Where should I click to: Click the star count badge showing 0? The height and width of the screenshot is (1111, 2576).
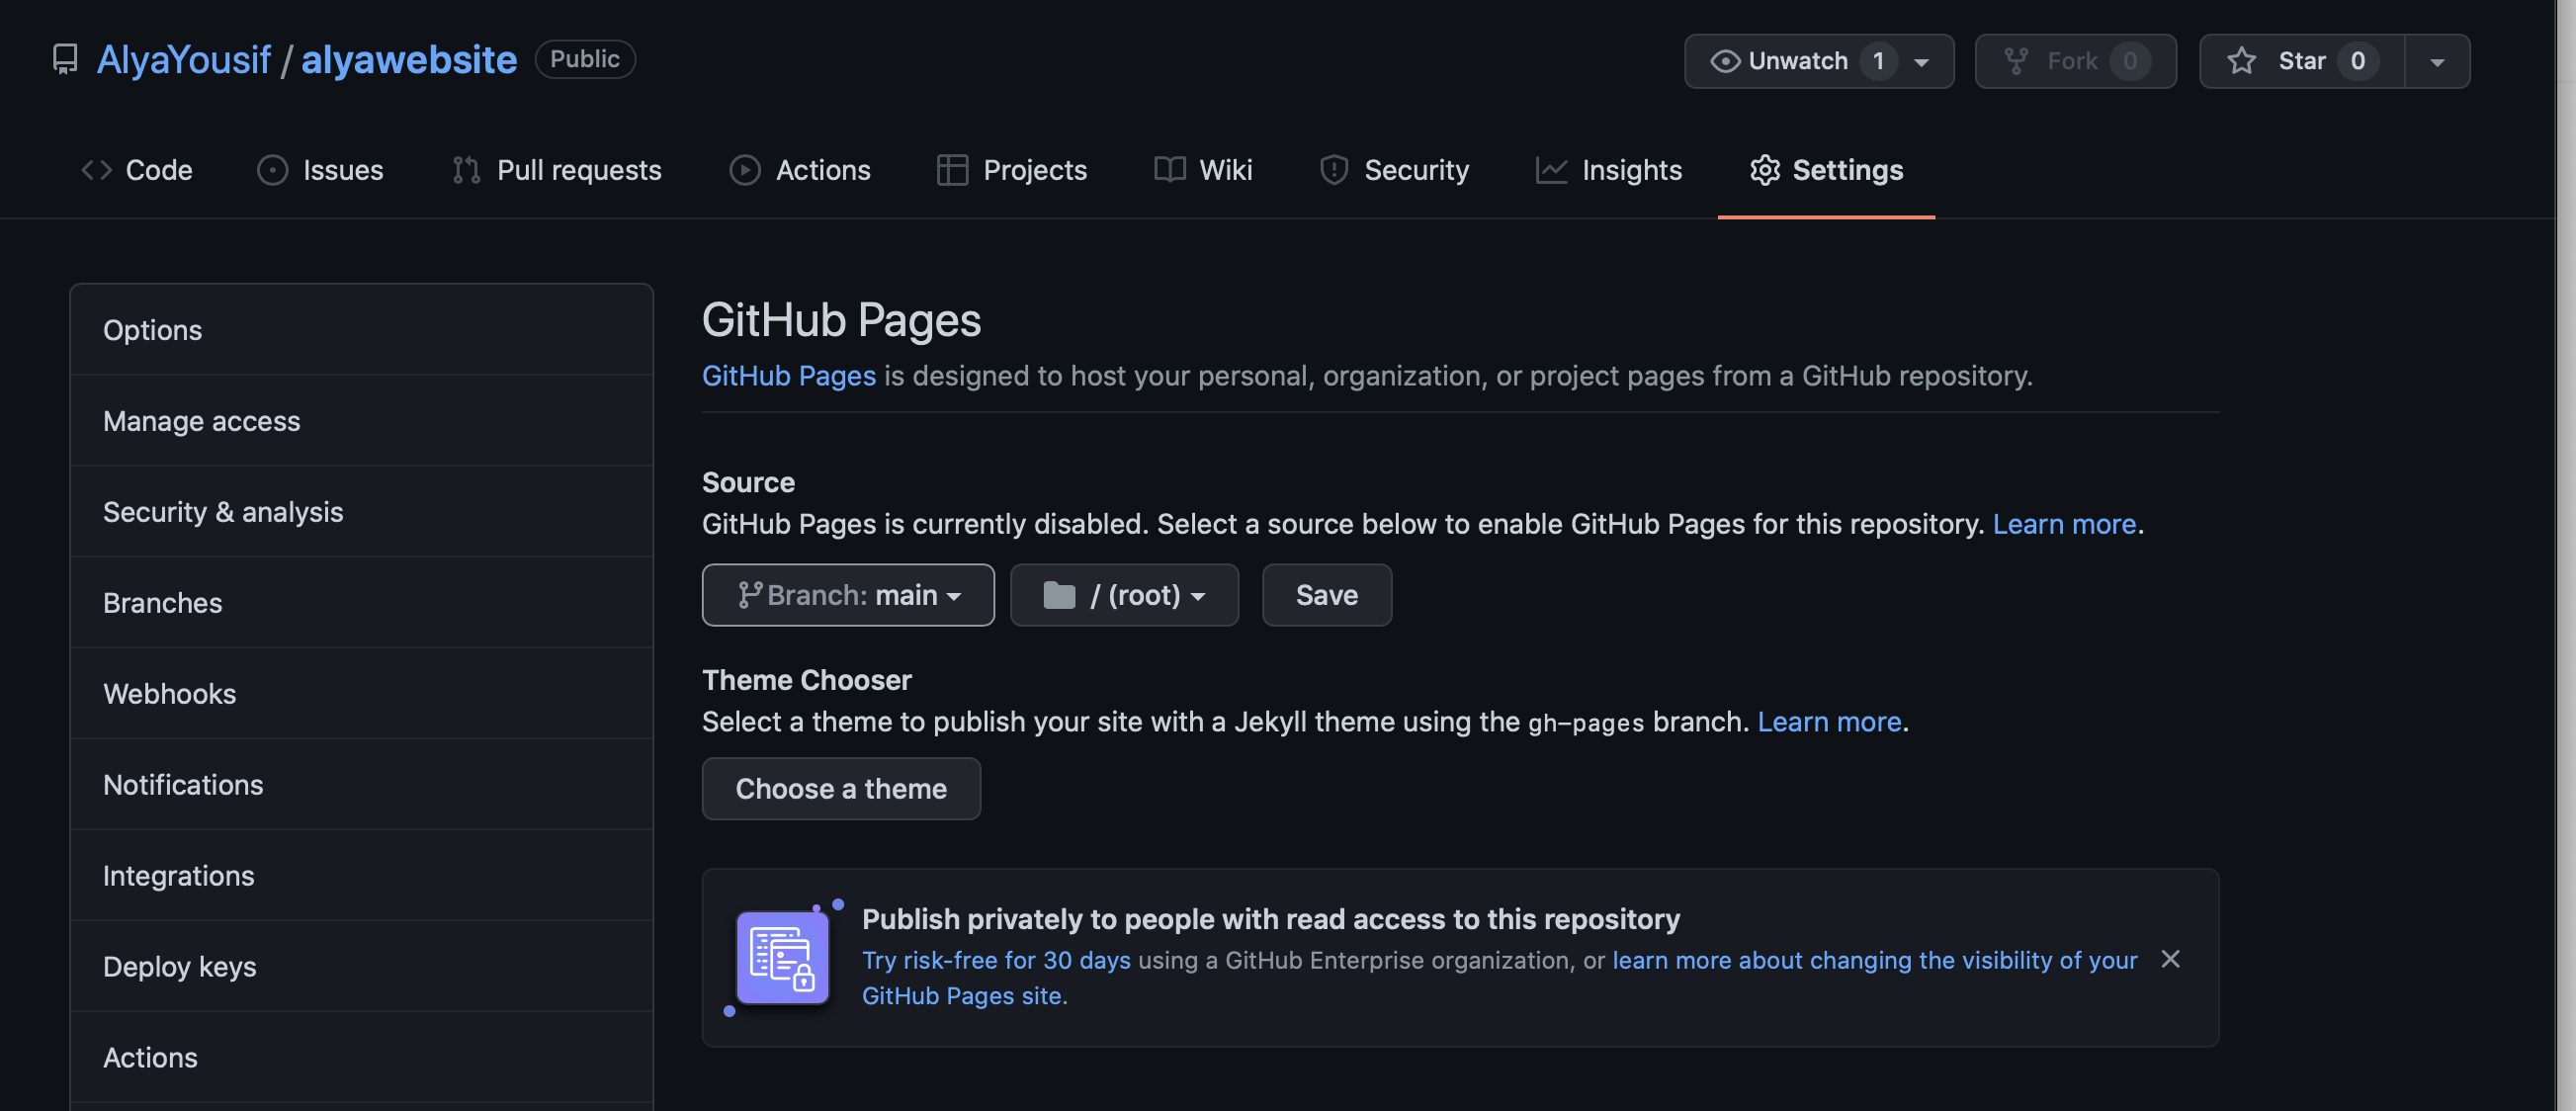tap(2357, 61)
